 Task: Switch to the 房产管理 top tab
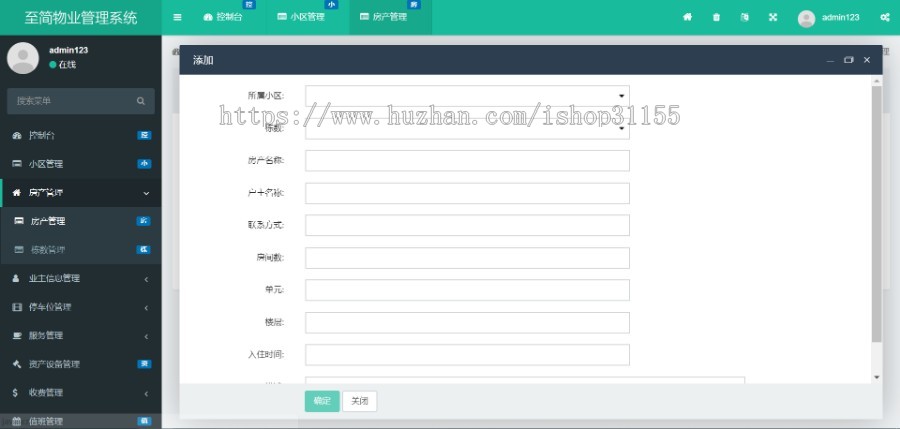point(390,17)
